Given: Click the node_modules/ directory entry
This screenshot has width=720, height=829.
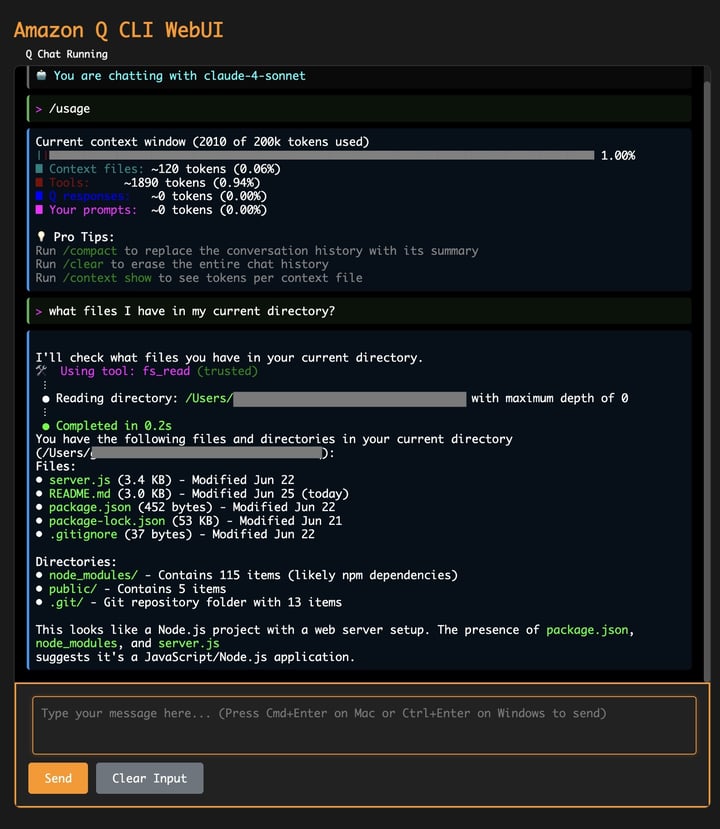Looking at the screenshot, I should (x=93, y=575).
